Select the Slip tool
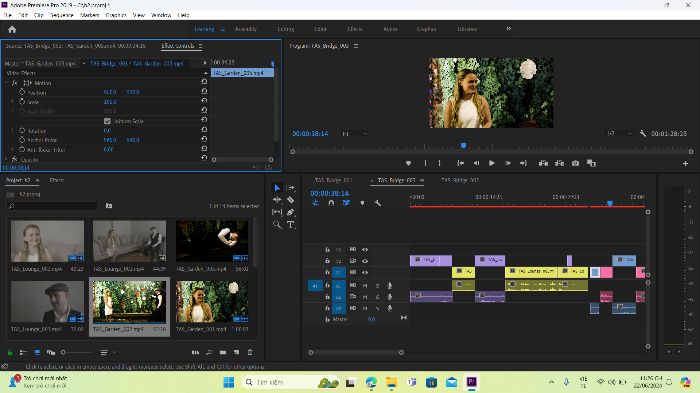 tap(277, 212)
